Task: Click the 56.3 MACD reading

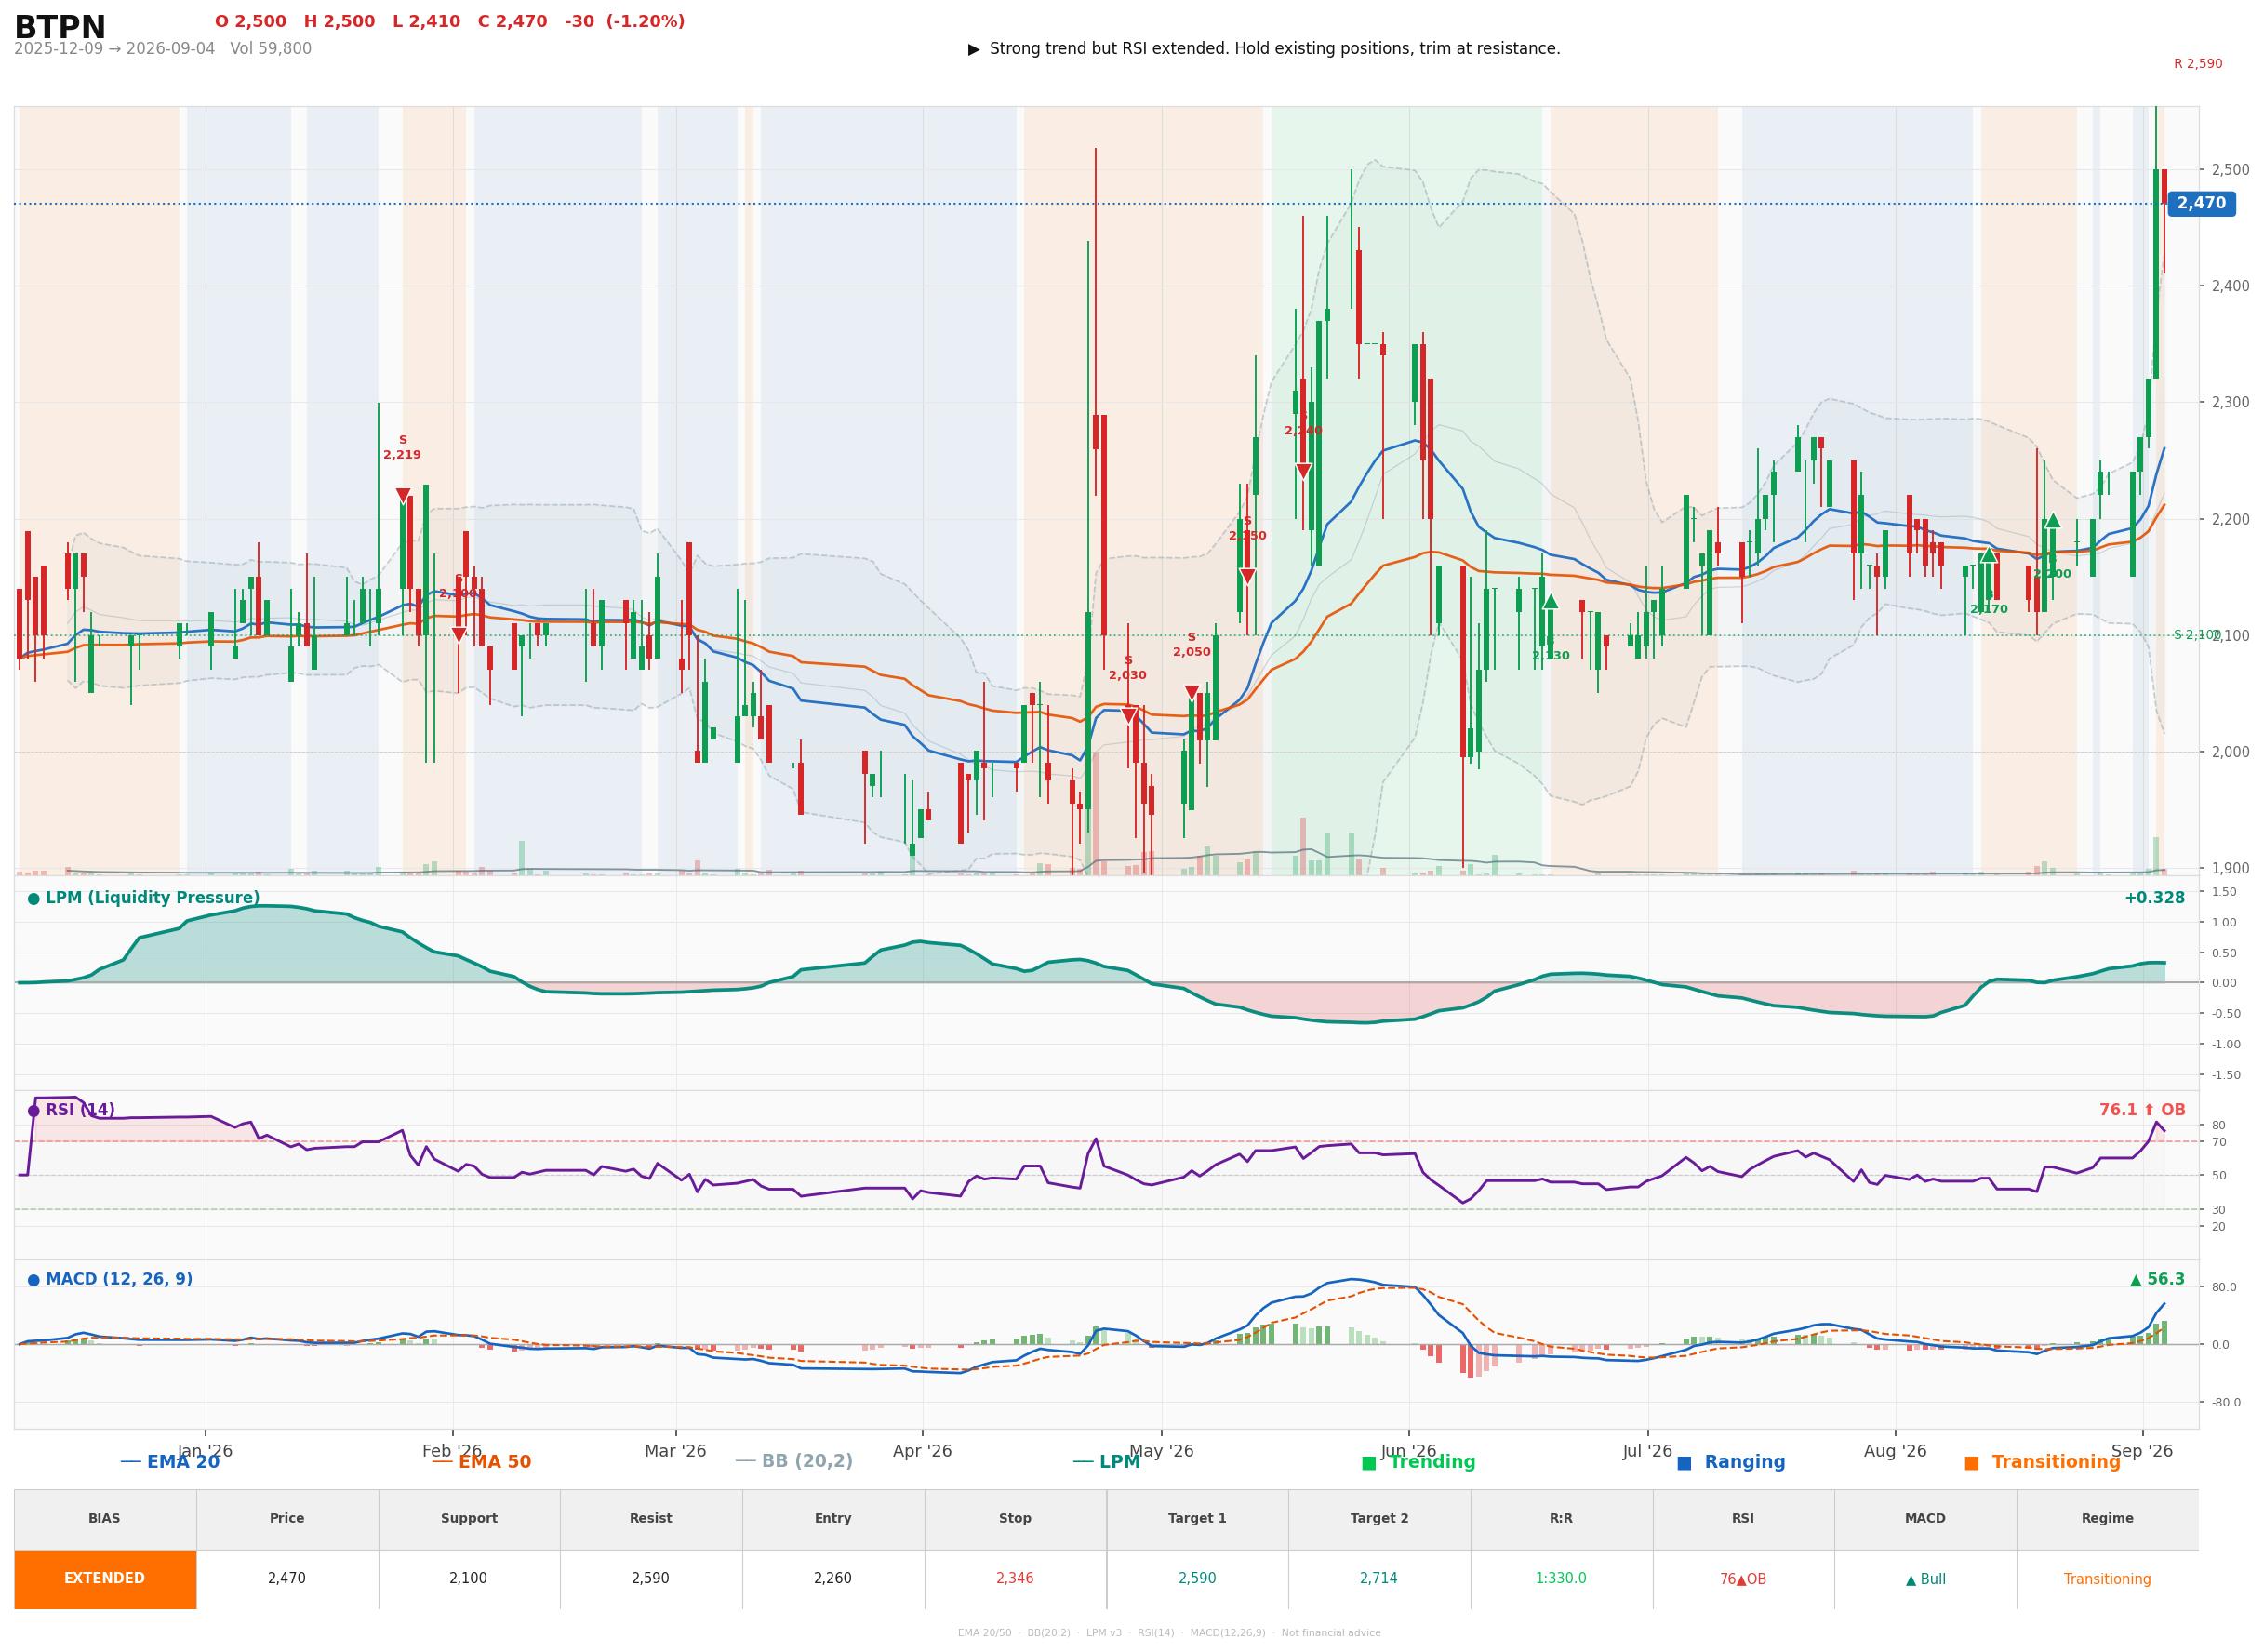Action: [x=2157, y=1280]
